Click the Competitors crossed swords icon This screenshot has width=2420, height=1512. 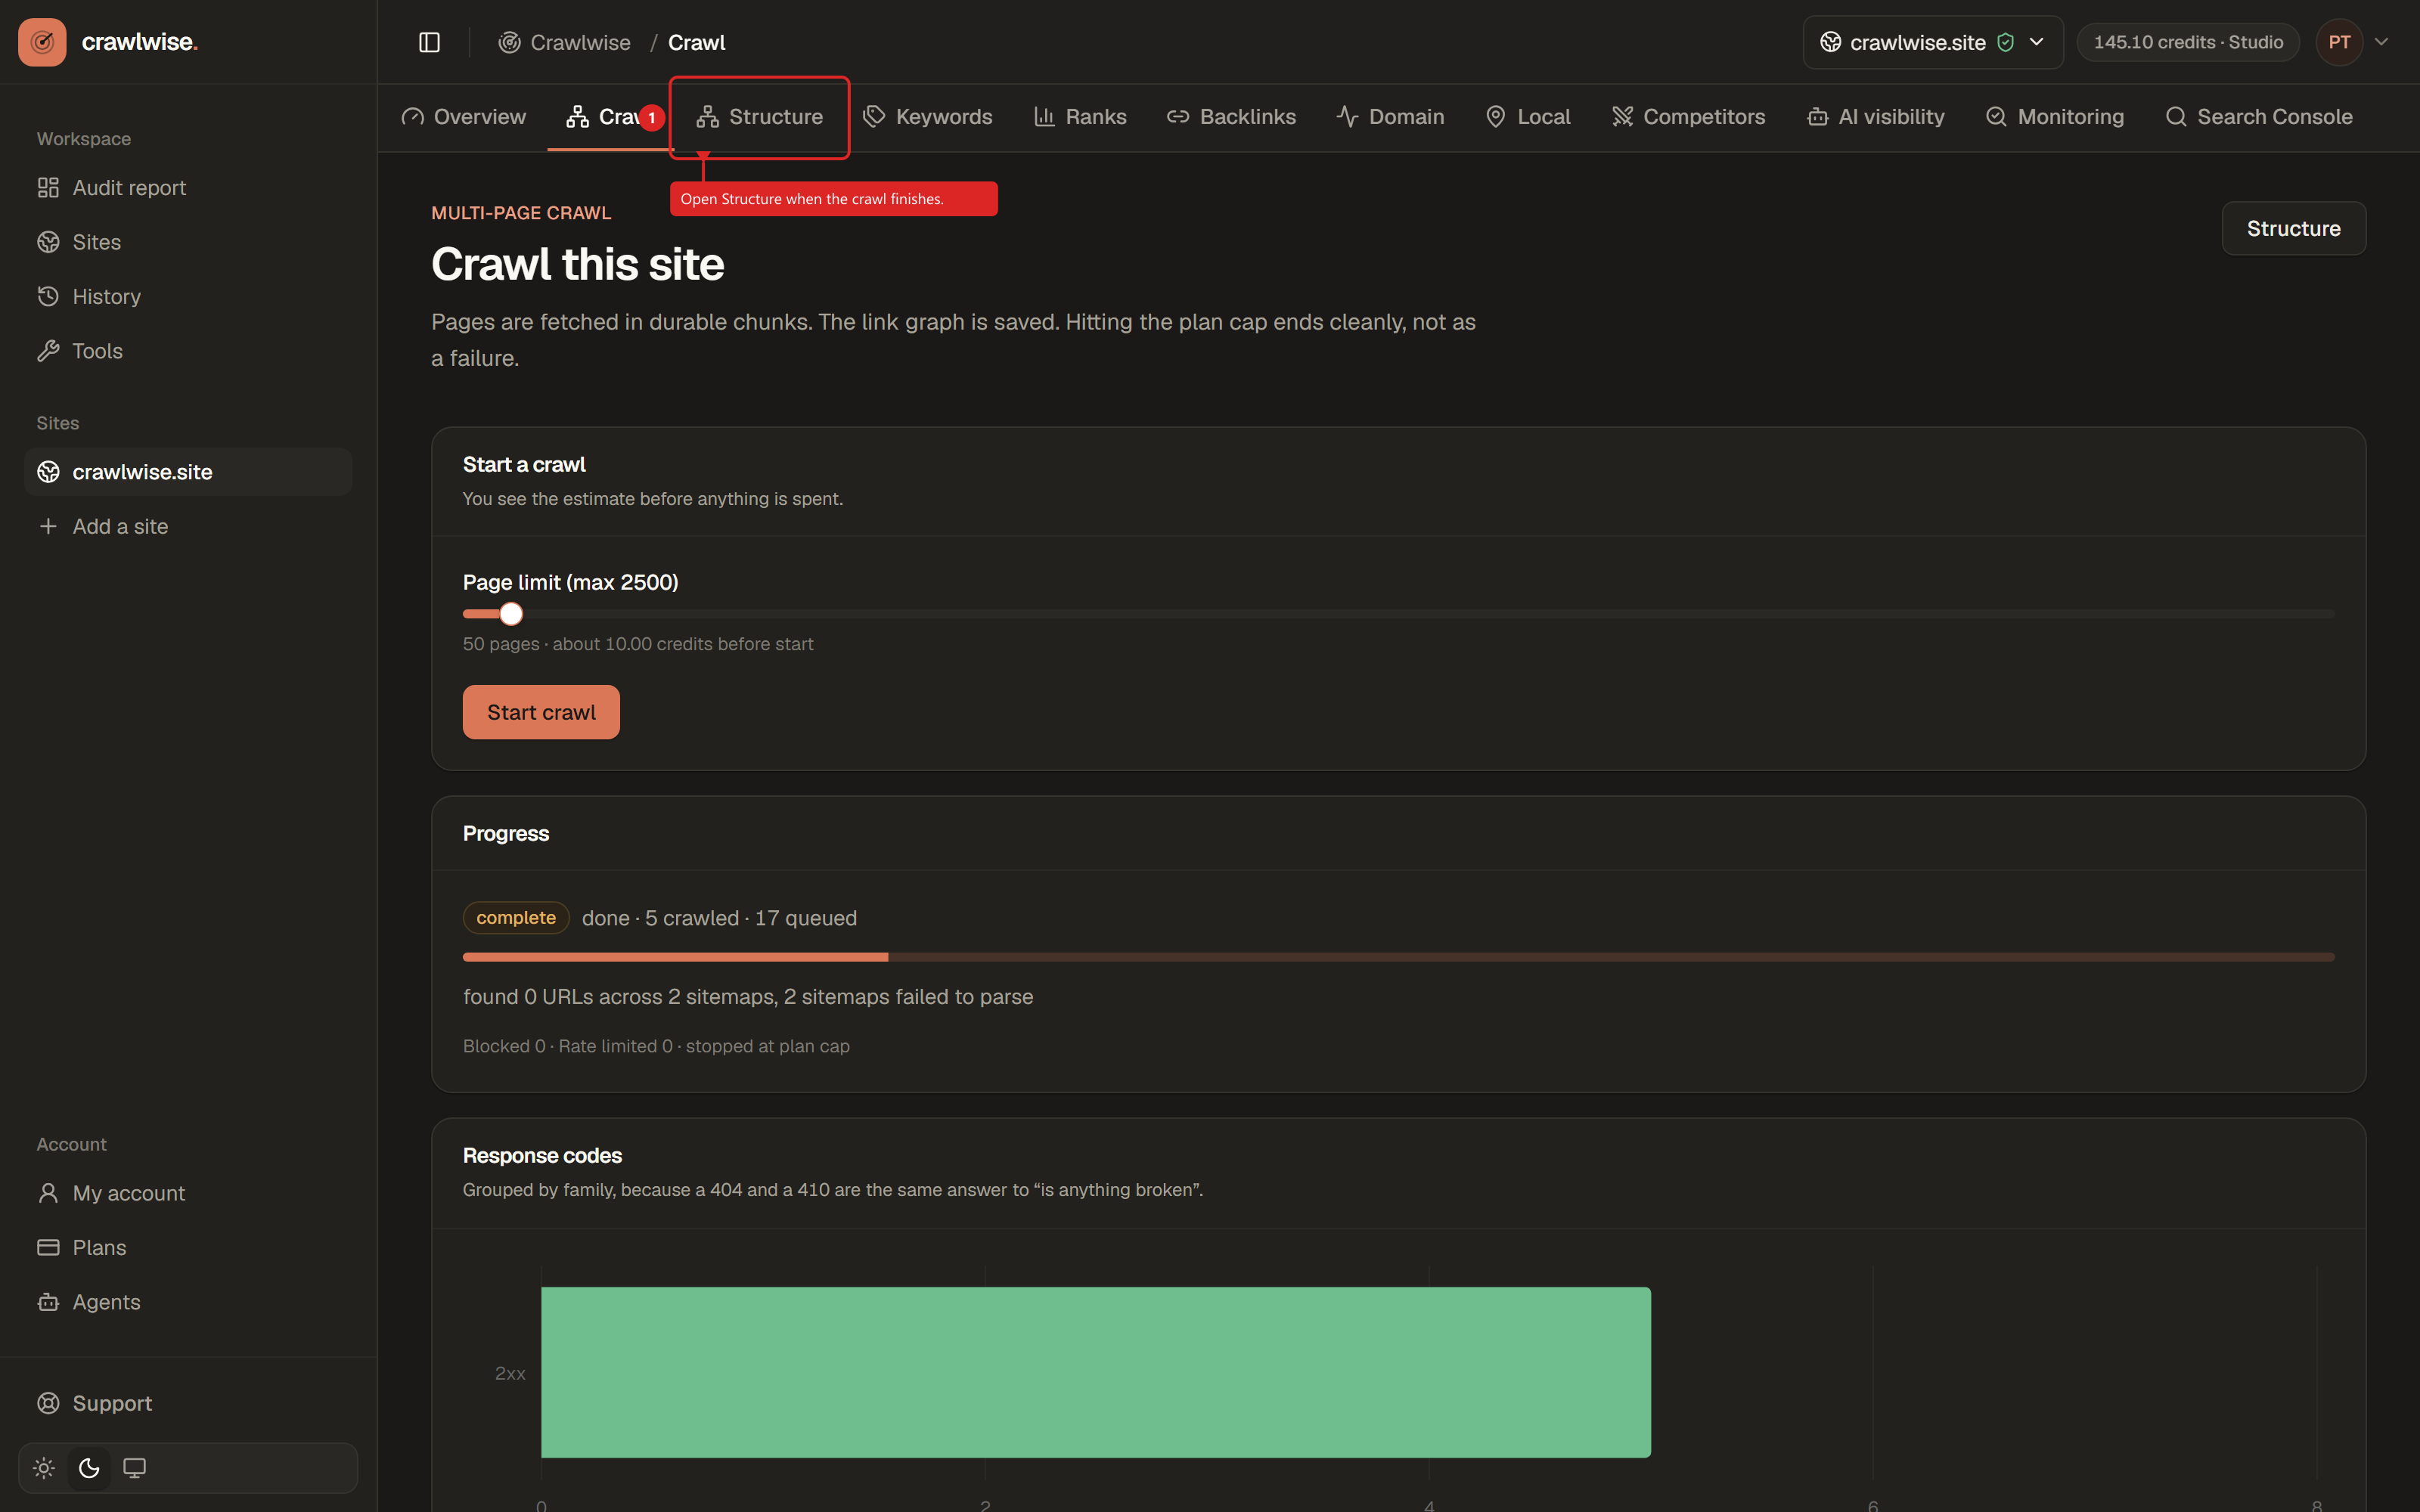(x=1622, y=117)
